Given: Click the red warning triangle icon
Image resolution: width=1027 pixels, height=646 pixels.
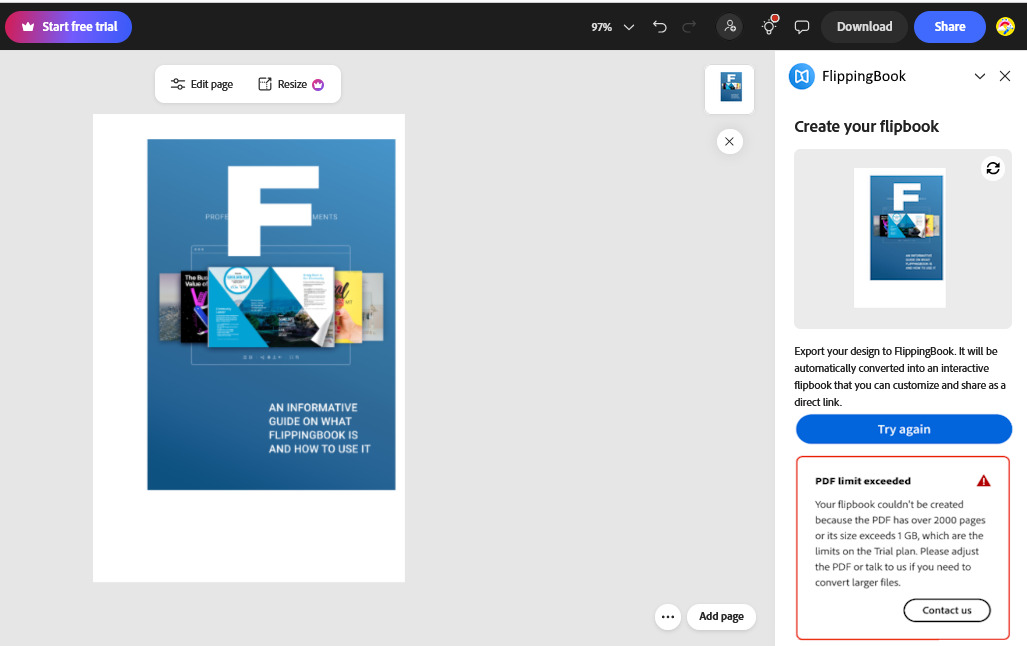Looking at the screenshot, I should [x=983, y=481].
